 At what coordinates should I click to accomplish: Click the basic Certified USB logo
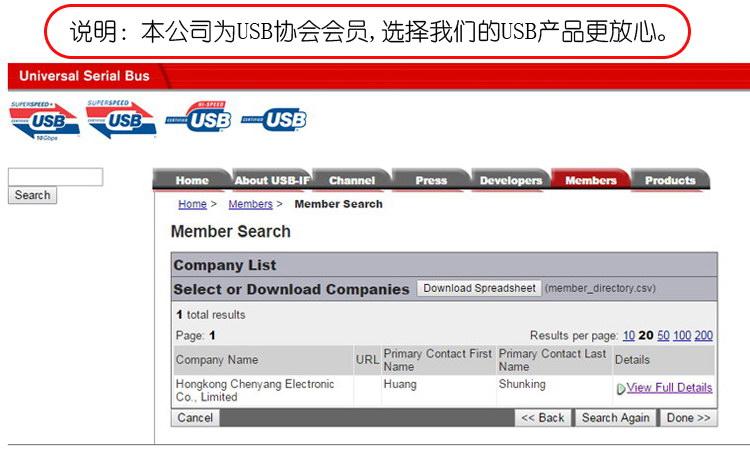[x=273, y=120]
